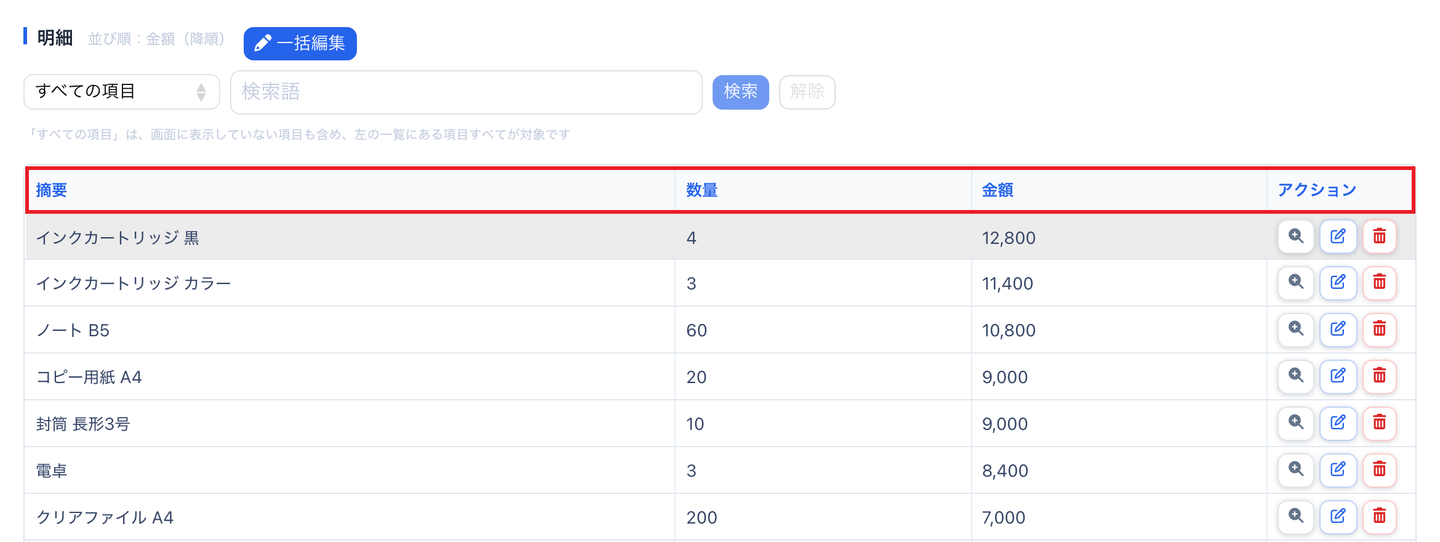The width and height of the screenshot is (1440, 542).
Task: Edit the ノート B5 entry
Action: click(1338, 329)
